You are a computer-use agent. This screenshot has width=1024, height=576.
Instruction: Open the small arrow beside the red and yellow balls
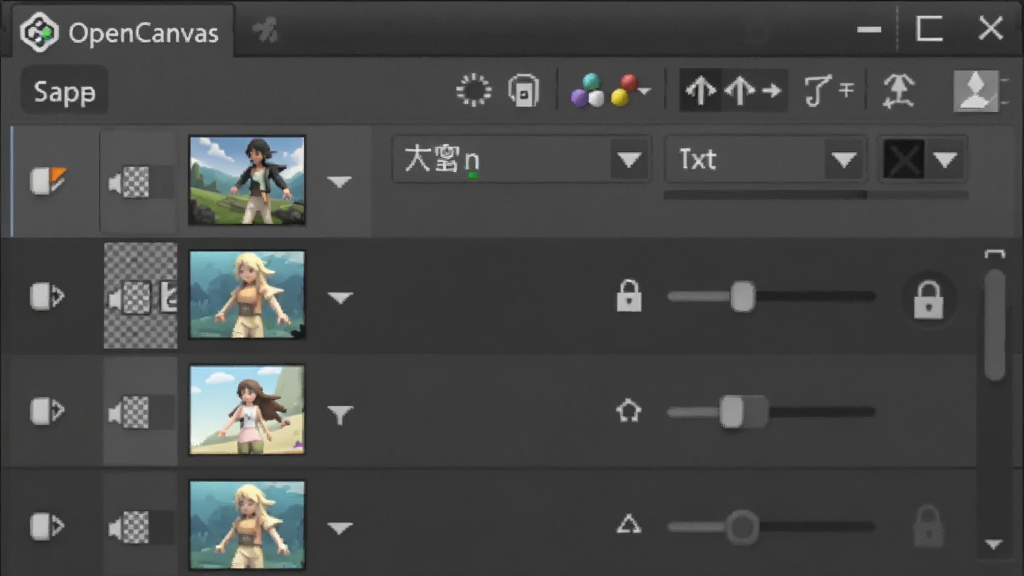pyautogui.click(x=645, y=91)
